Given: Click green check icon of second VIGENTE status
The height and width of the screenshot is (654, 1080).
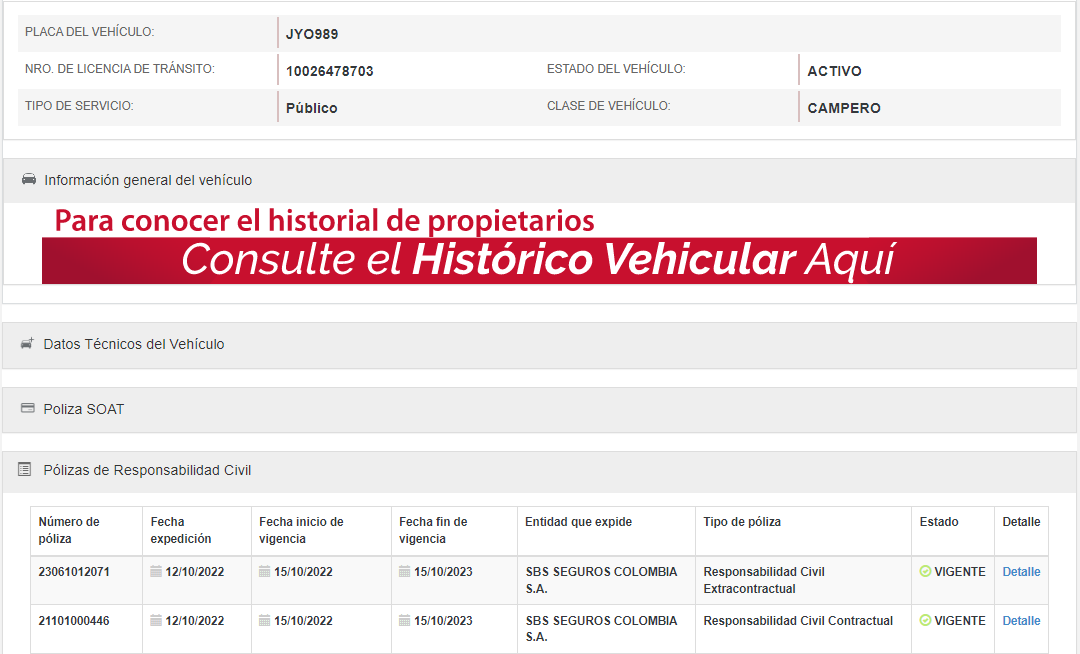Looking at the screenshot, I should click(925, 621).
